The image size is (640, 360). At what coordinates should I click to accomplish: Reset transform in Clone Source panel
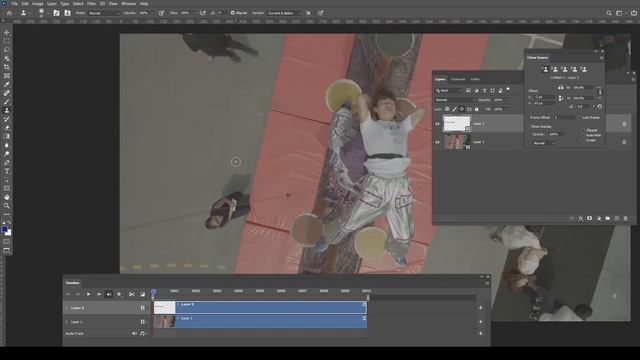click(x=600, y=107)
